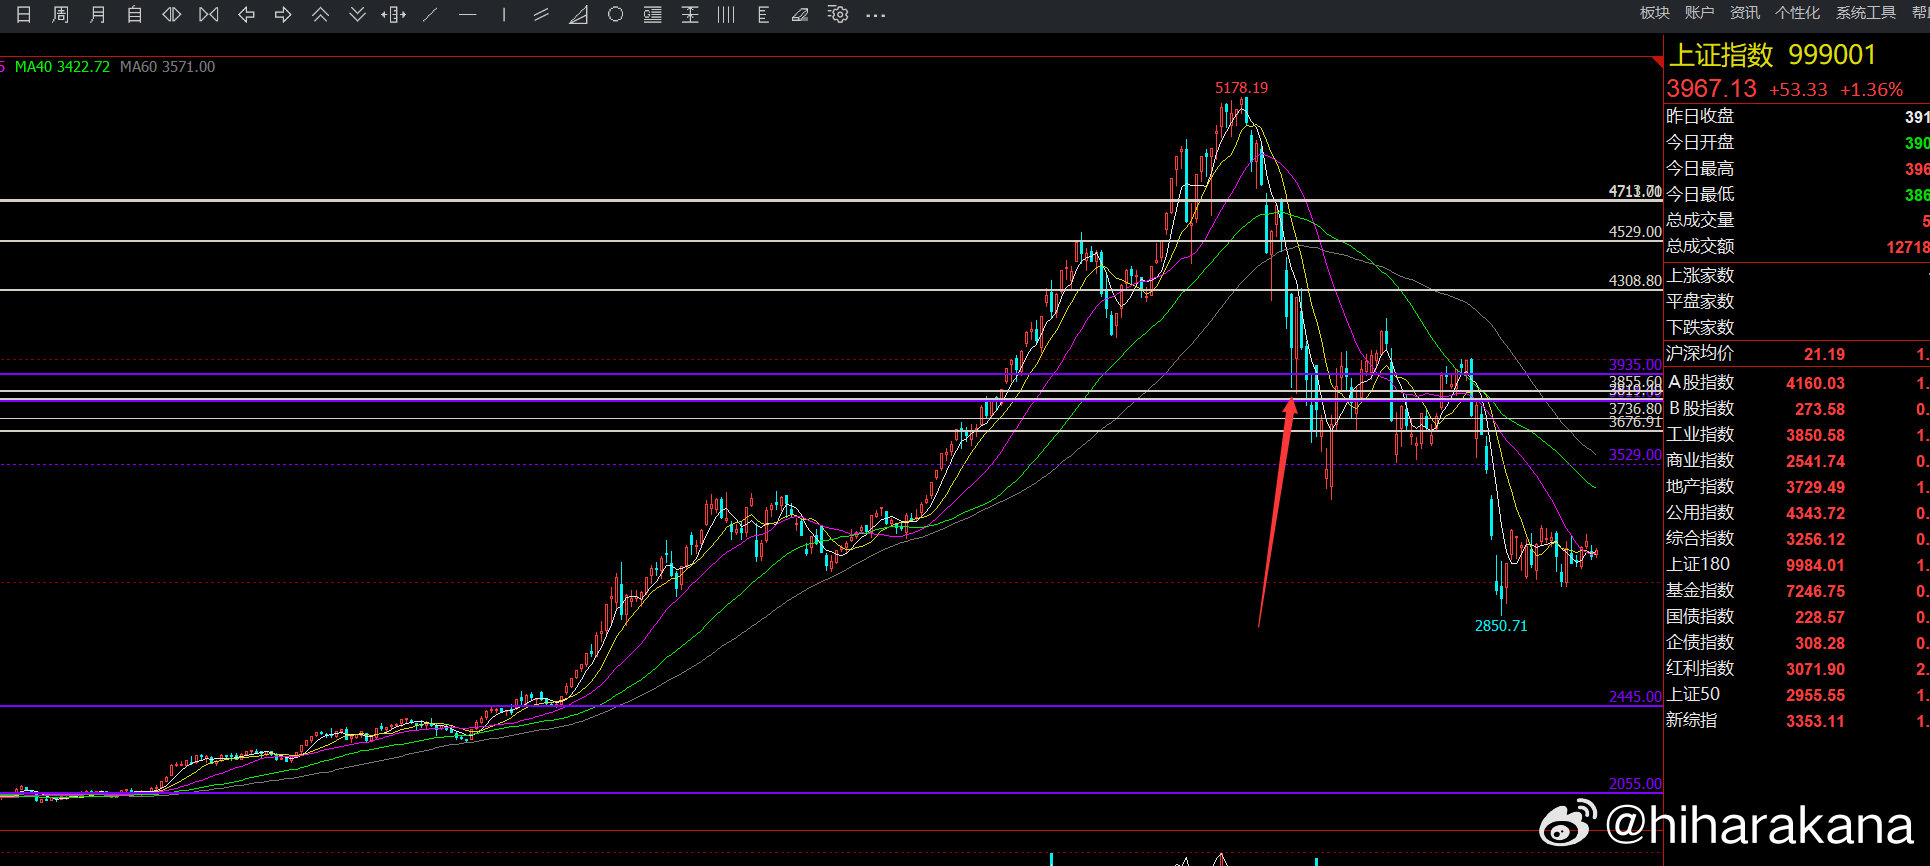
Task: Click the double up chevron icon
Action: [x=320, y=15]
